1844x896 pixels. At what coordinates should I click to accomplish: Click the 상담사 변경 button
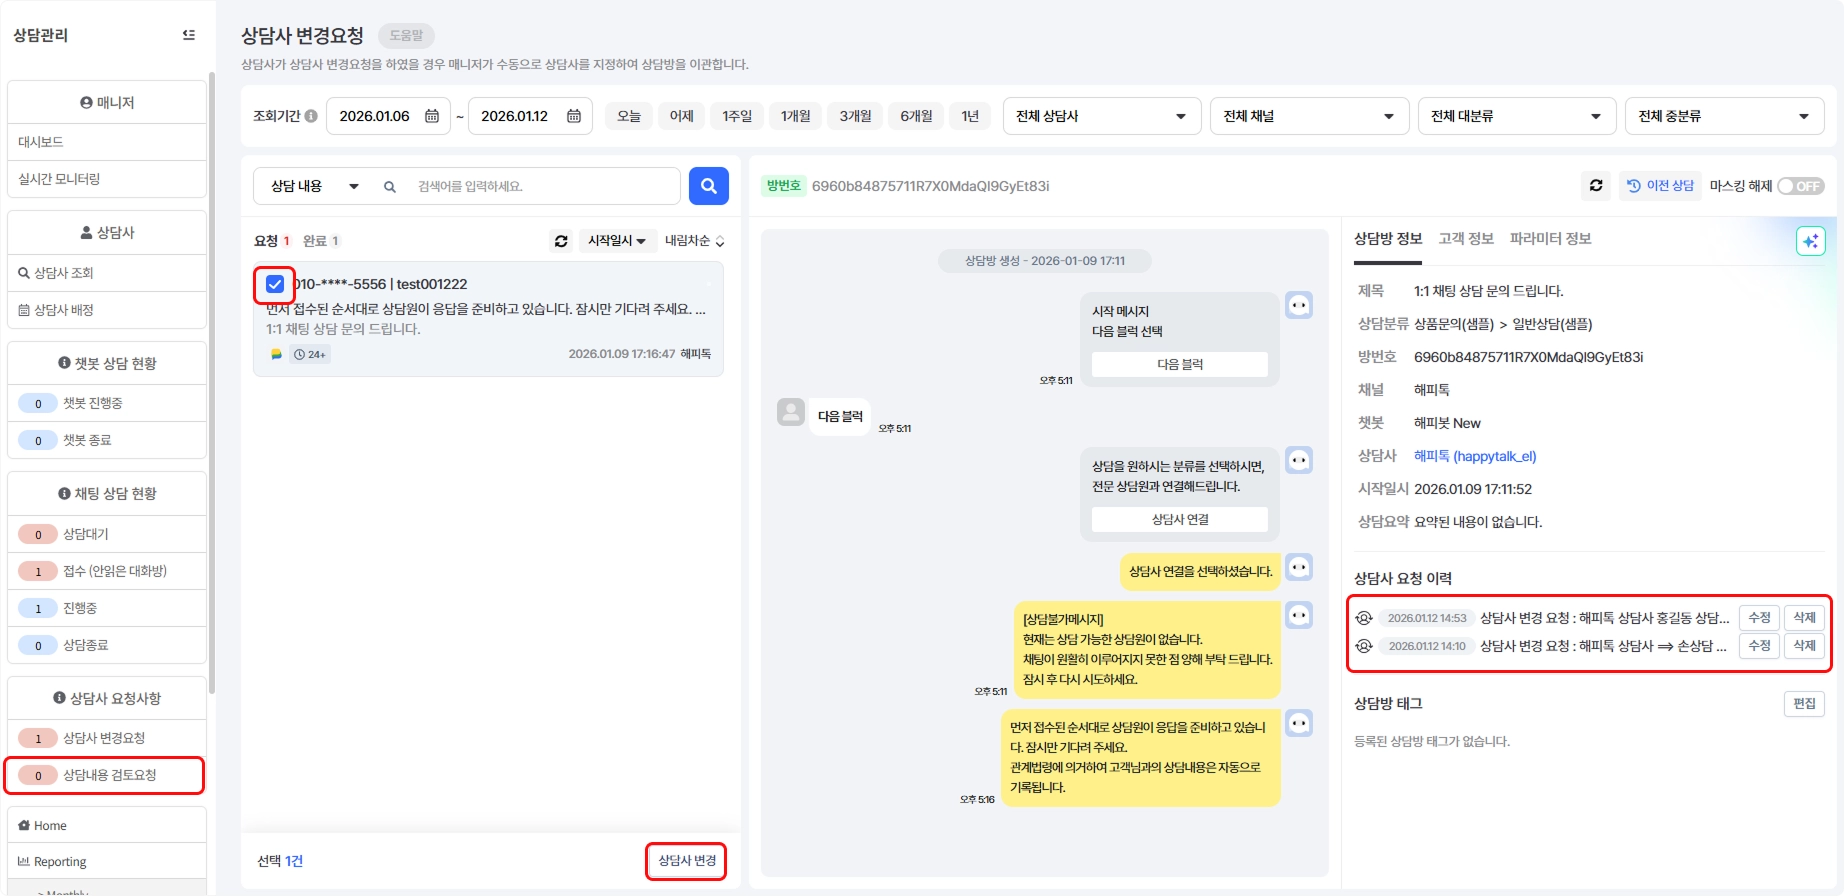click(687, 861)
